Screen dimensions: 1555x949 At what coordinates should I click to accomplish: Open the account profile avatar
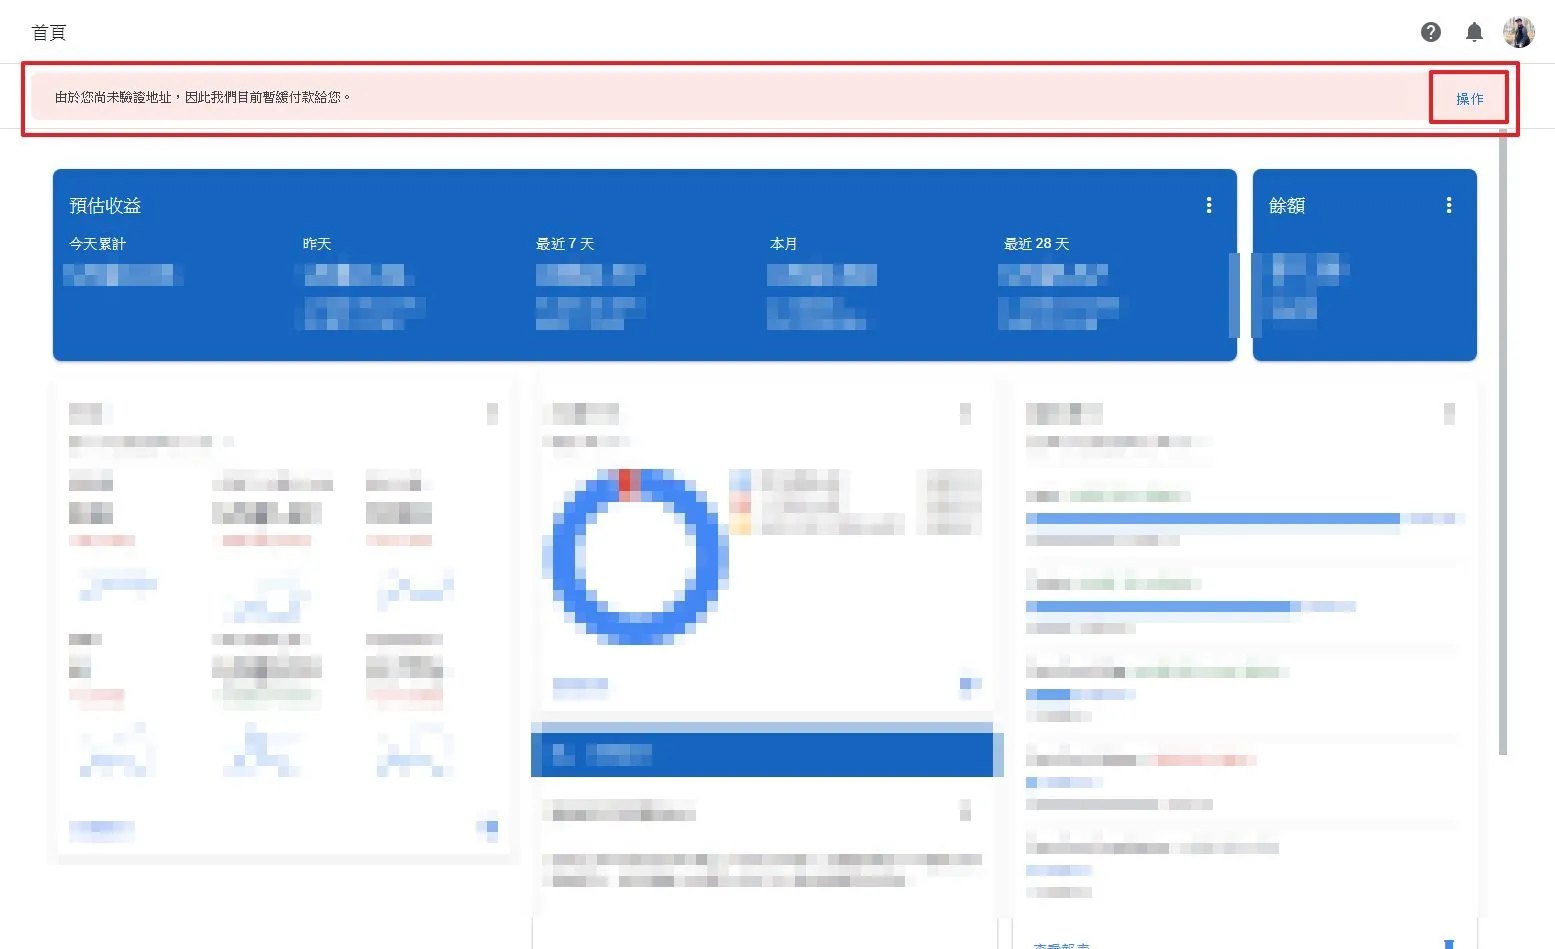tap(1518, 32)
